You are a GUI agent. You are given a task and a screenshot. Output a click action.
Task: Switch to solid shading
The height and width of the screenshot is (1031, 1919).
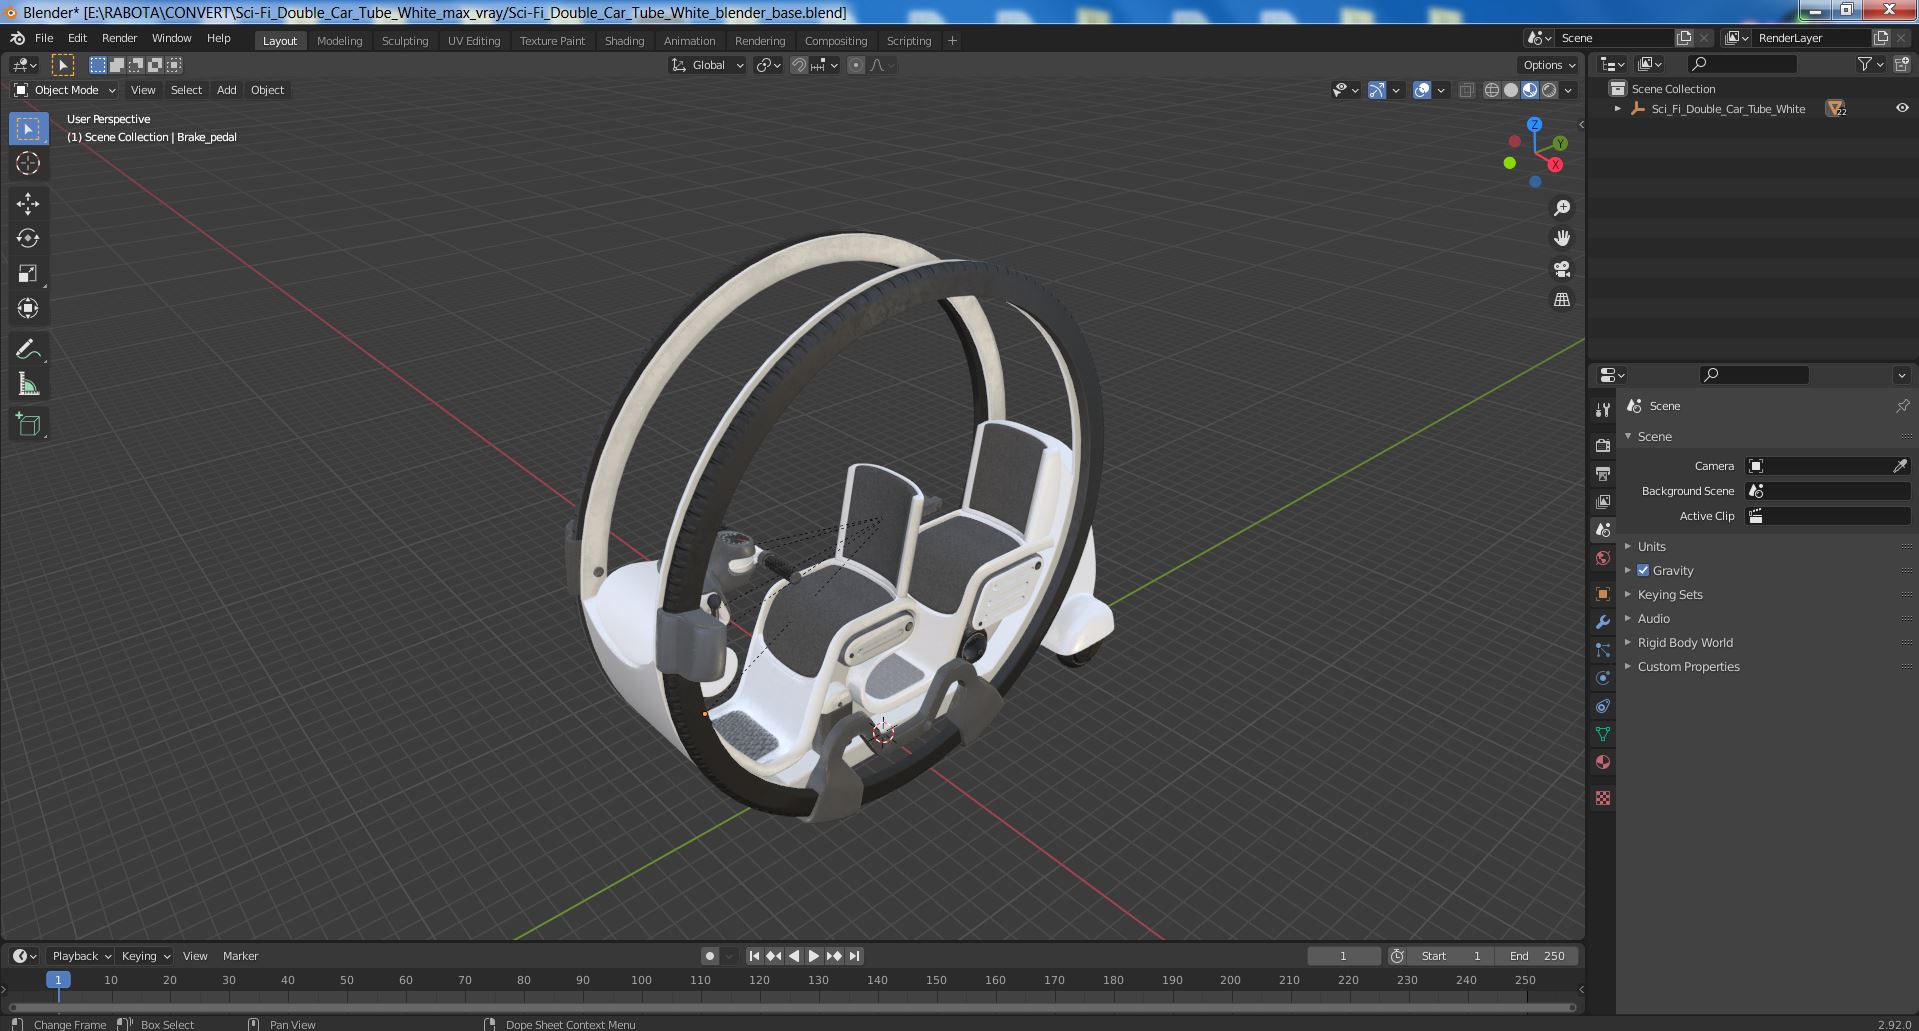1511,90
